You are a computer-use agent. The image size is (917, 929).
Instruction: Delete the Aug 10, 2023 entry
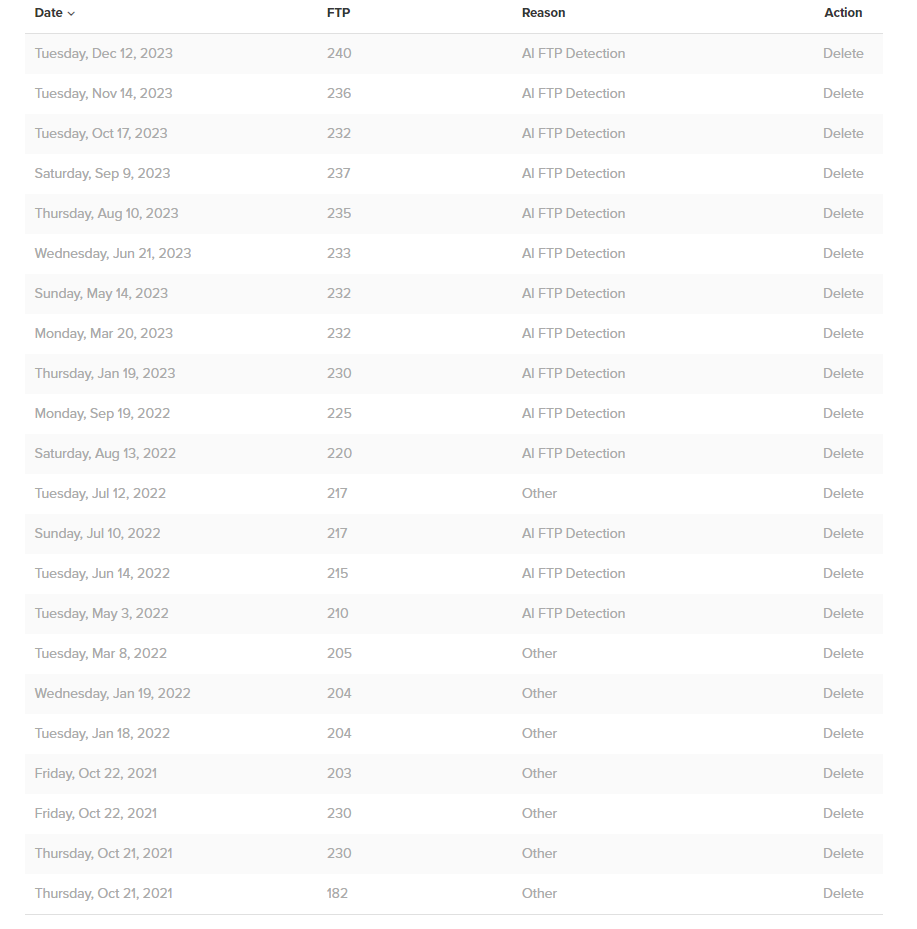coord(843,214)
